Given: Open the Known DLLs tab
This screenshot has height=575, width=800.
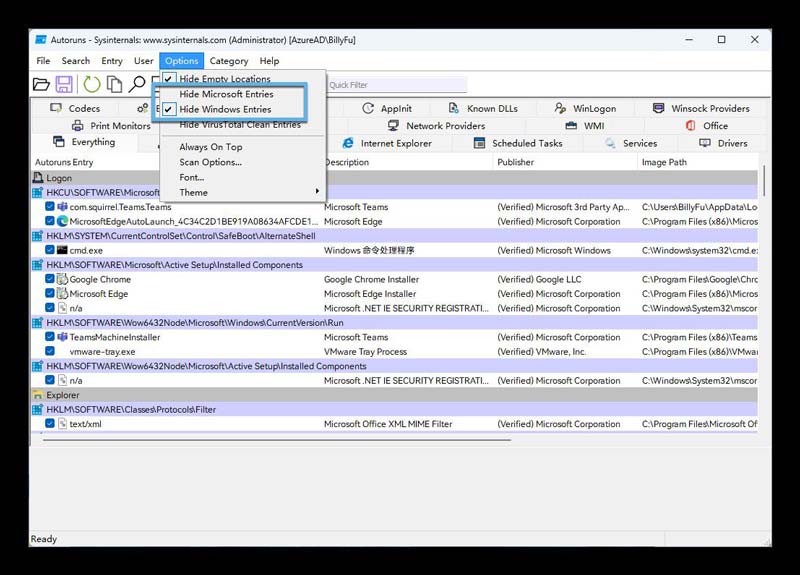Looking at the screenshot, I should point(483,108).
